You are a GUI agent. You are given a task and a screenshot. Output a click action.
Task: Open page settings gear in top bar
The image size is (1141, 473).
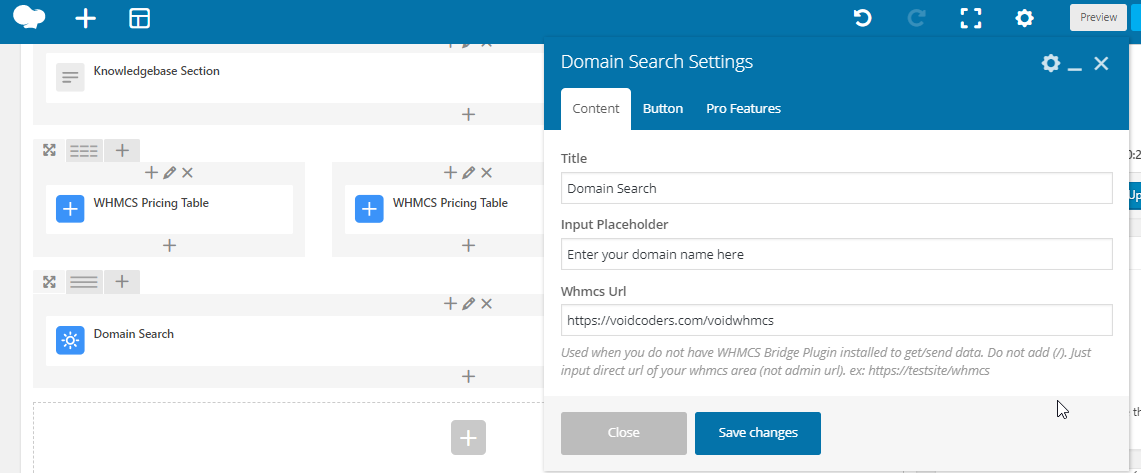[1024, 18]
